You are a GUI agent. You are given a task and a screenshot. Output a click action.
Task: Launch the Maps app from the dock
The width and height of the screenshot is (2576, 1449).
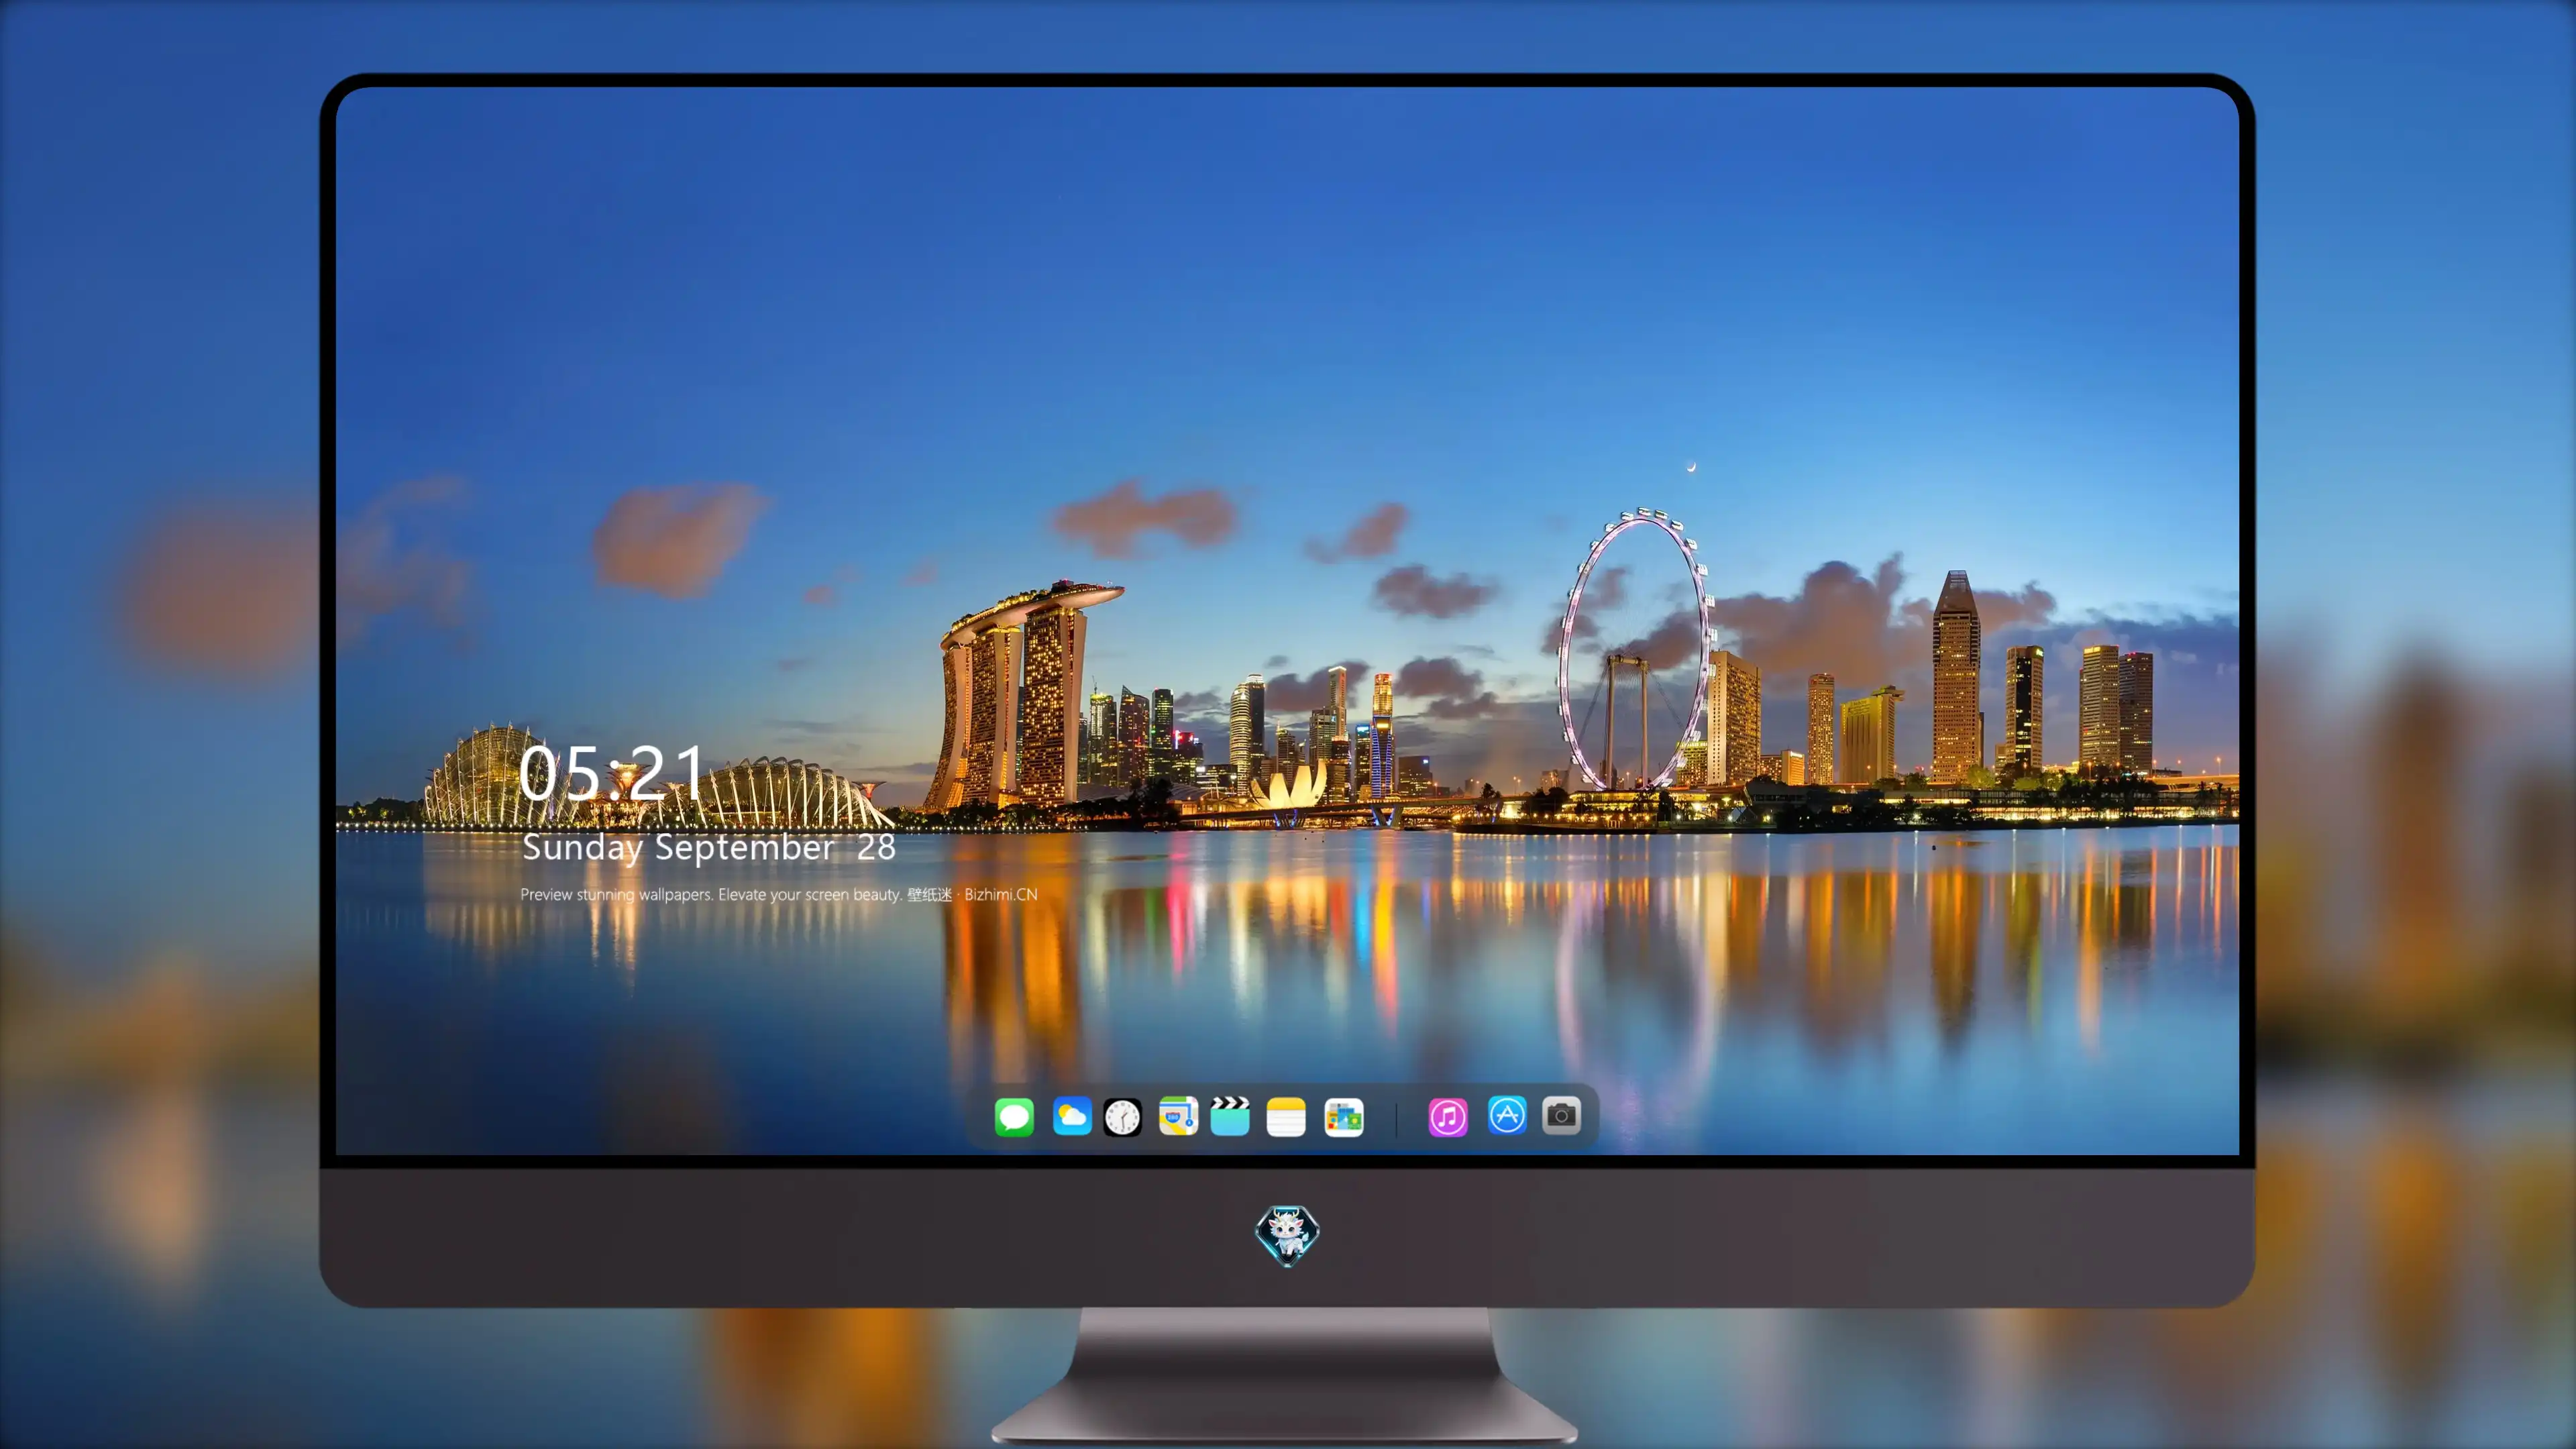pyautogui.click(x=1178, y=1116)
